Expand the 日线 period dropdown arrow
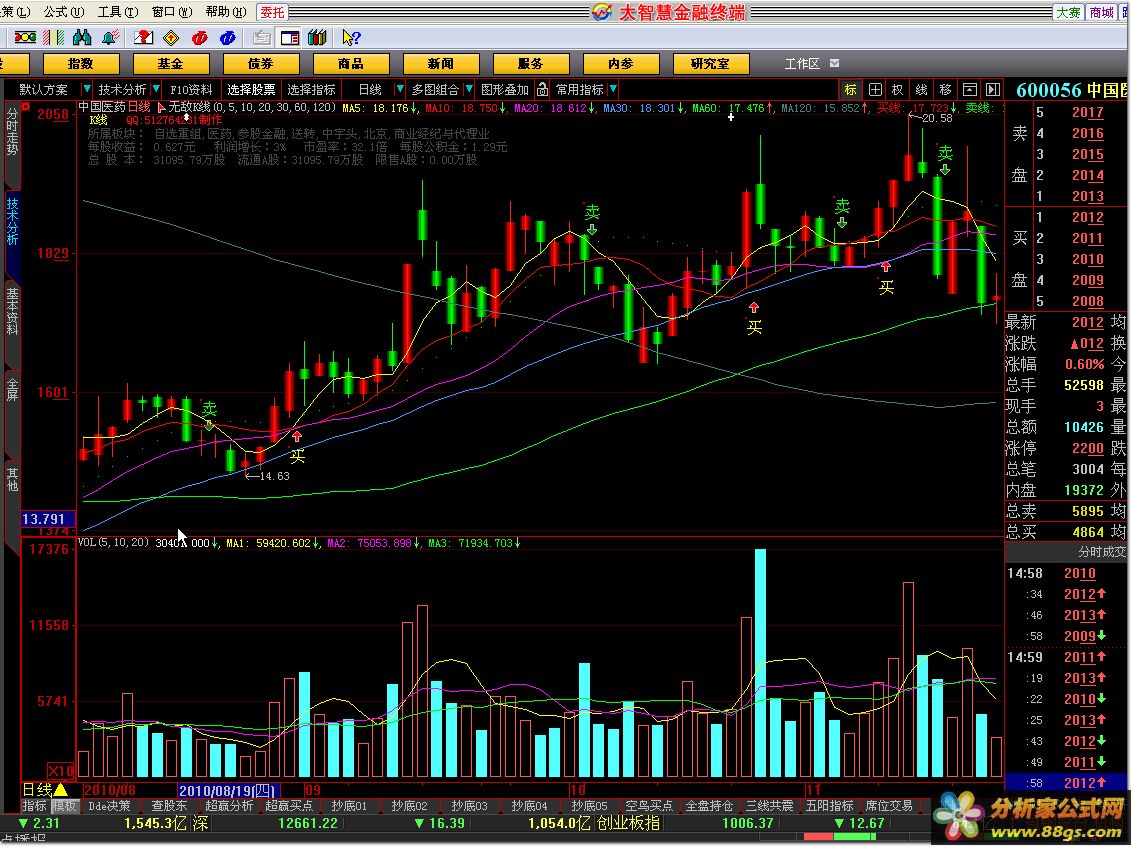 click(x=399, y=89)
